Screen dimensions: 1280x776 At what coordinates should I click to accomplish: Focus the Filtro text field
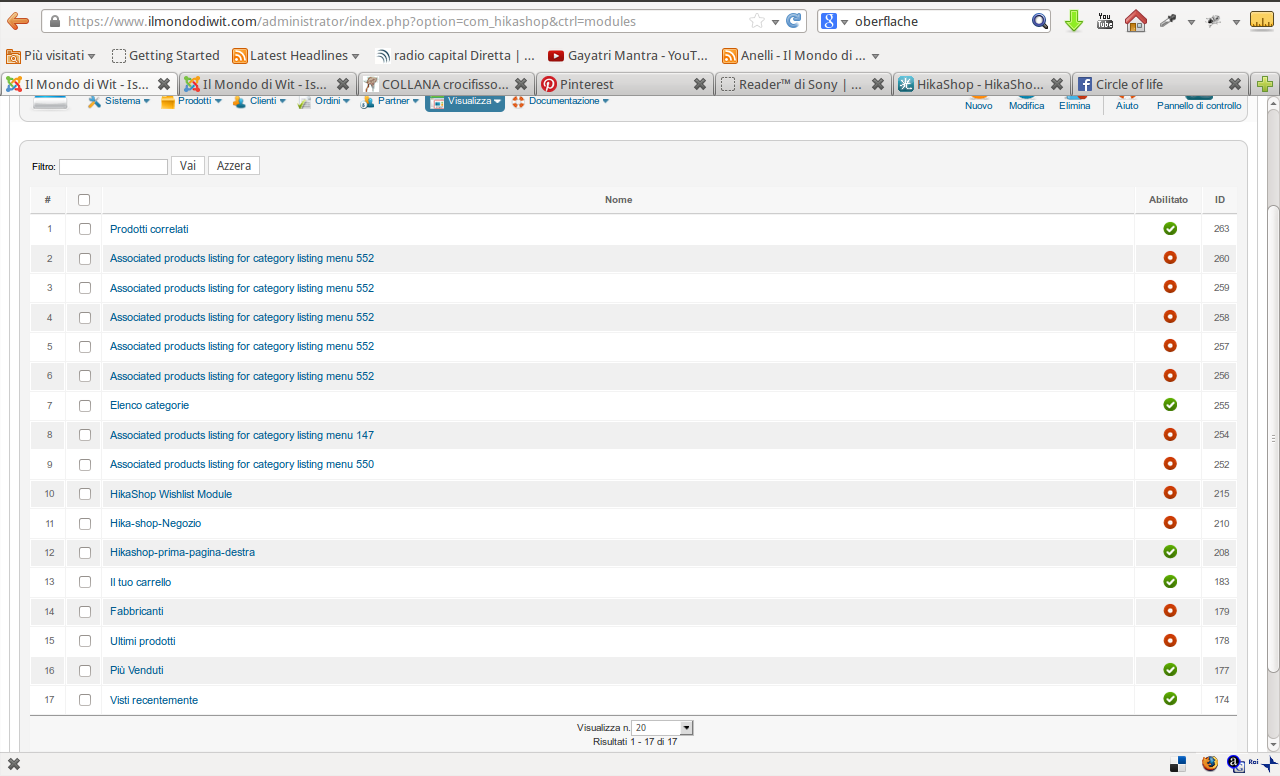click(113, 167)
